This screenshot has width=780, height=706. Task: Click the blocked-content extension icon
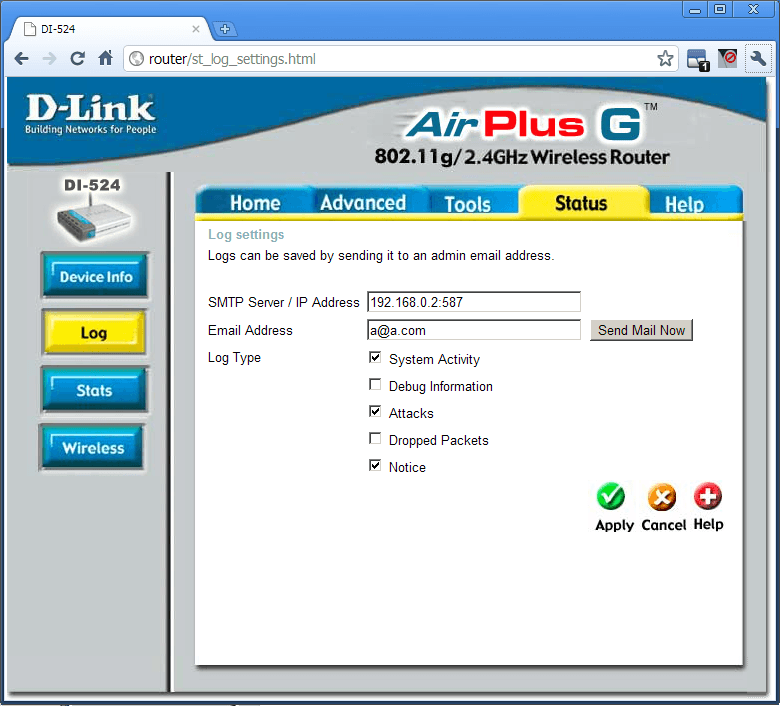pos(727,59)
